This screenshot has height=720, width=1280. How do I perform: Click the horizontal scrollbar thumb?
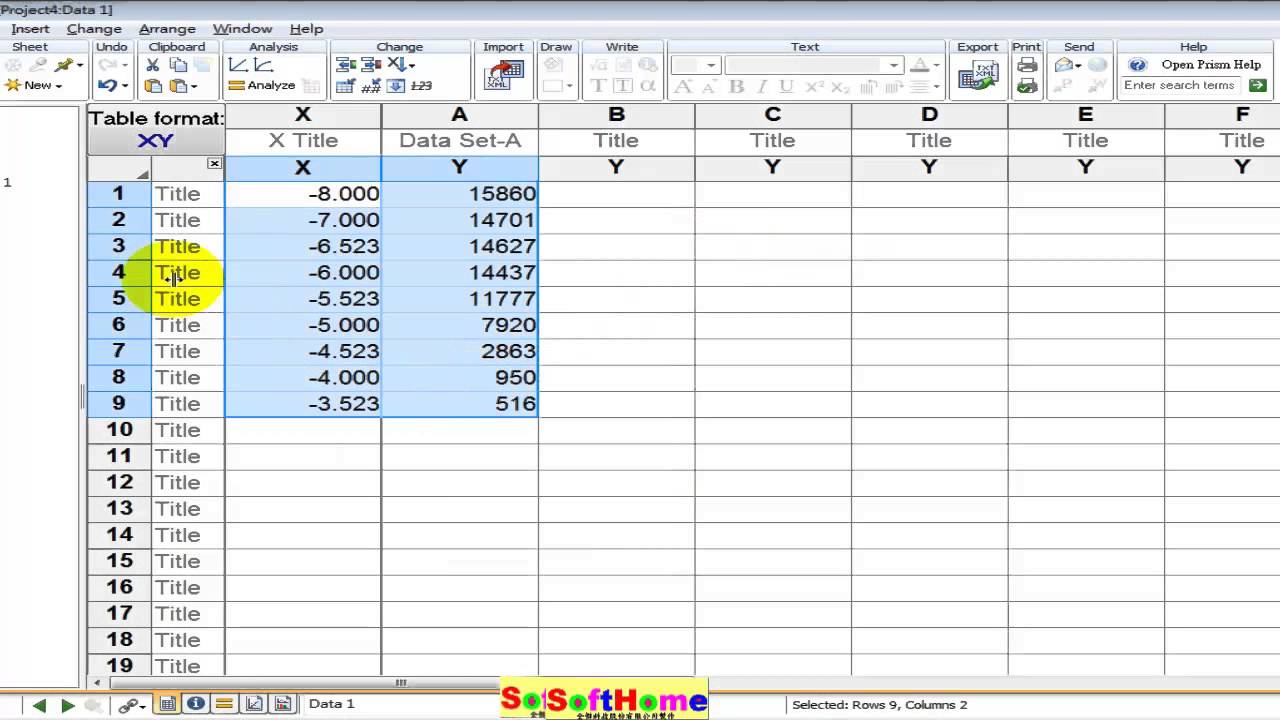click(x=401, y=683)
